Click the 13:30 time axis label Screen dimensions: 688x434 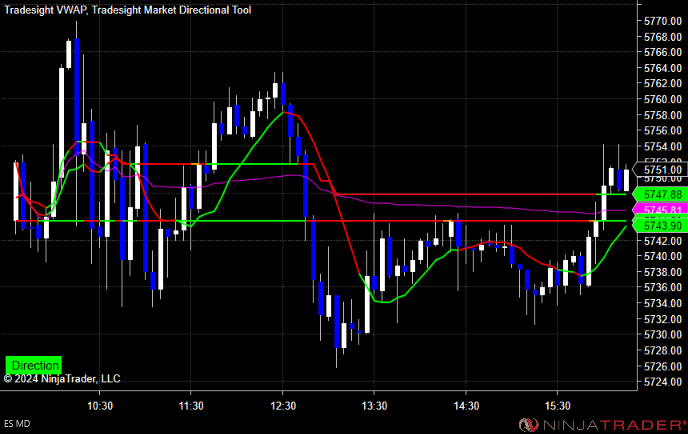374,406
